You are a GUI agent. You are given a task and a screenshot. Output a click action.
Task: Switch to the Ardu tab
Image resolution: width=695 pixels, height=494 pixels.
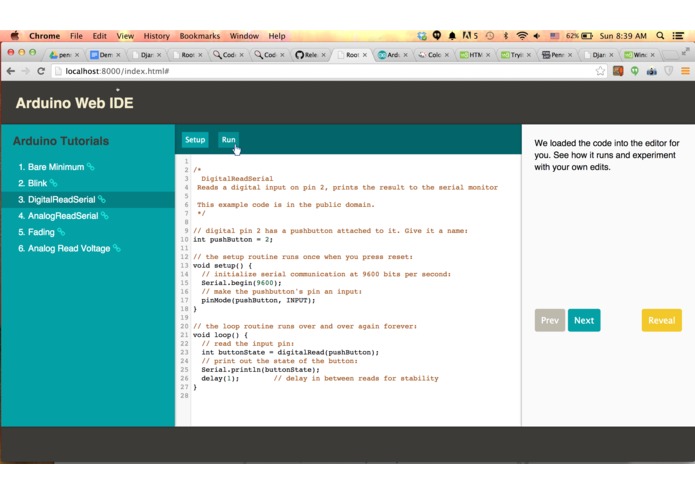(392, 55)
